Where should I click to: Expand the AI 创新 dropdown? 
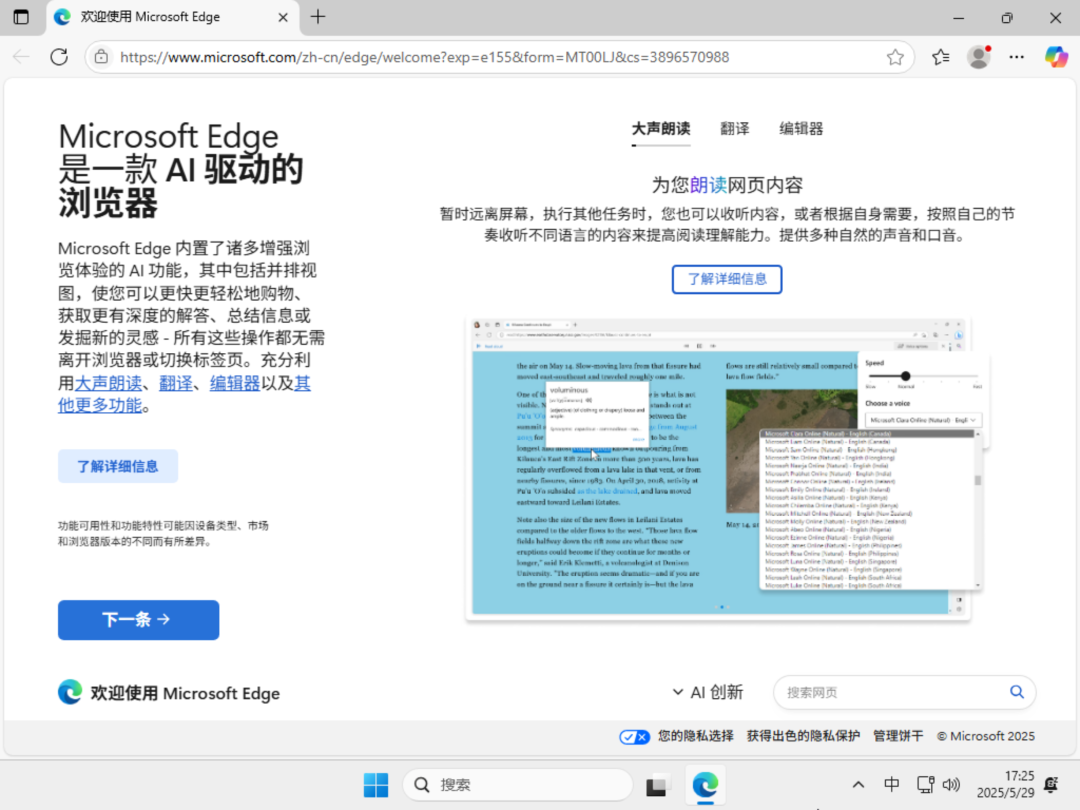click(x=707, y=692)
